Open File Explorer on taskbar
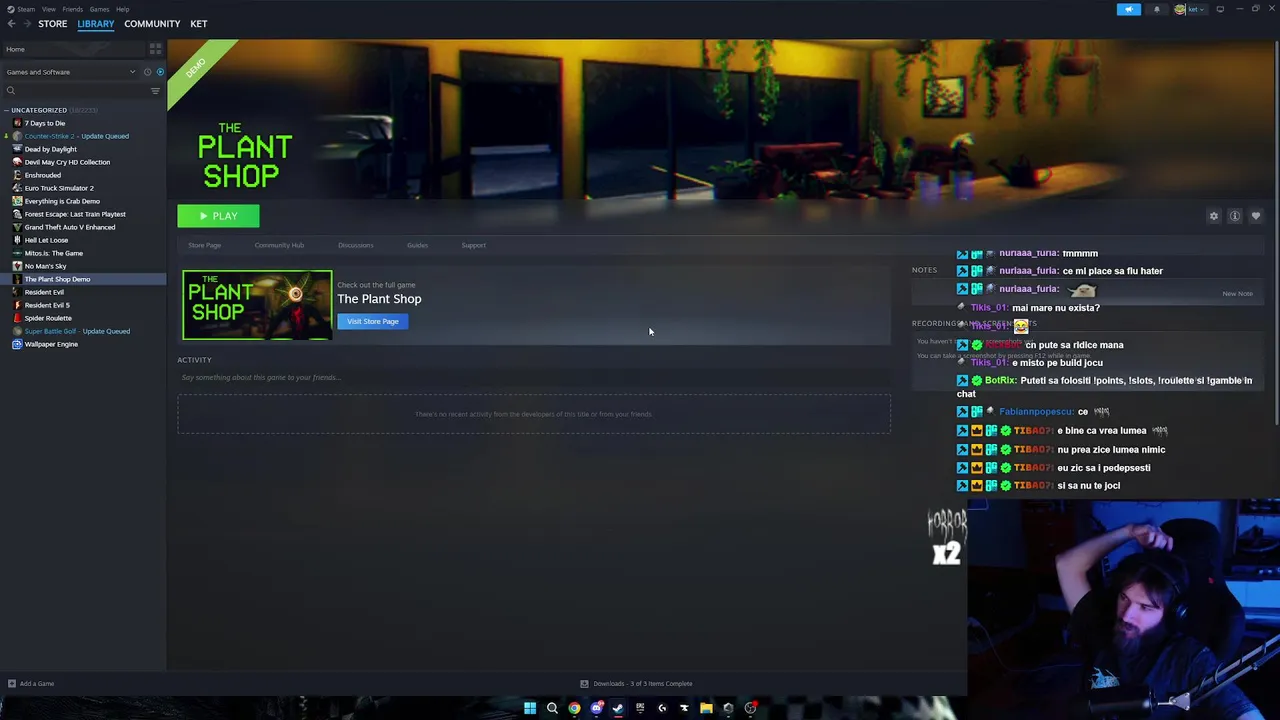The image size is (1280, 720). point(706,708)
